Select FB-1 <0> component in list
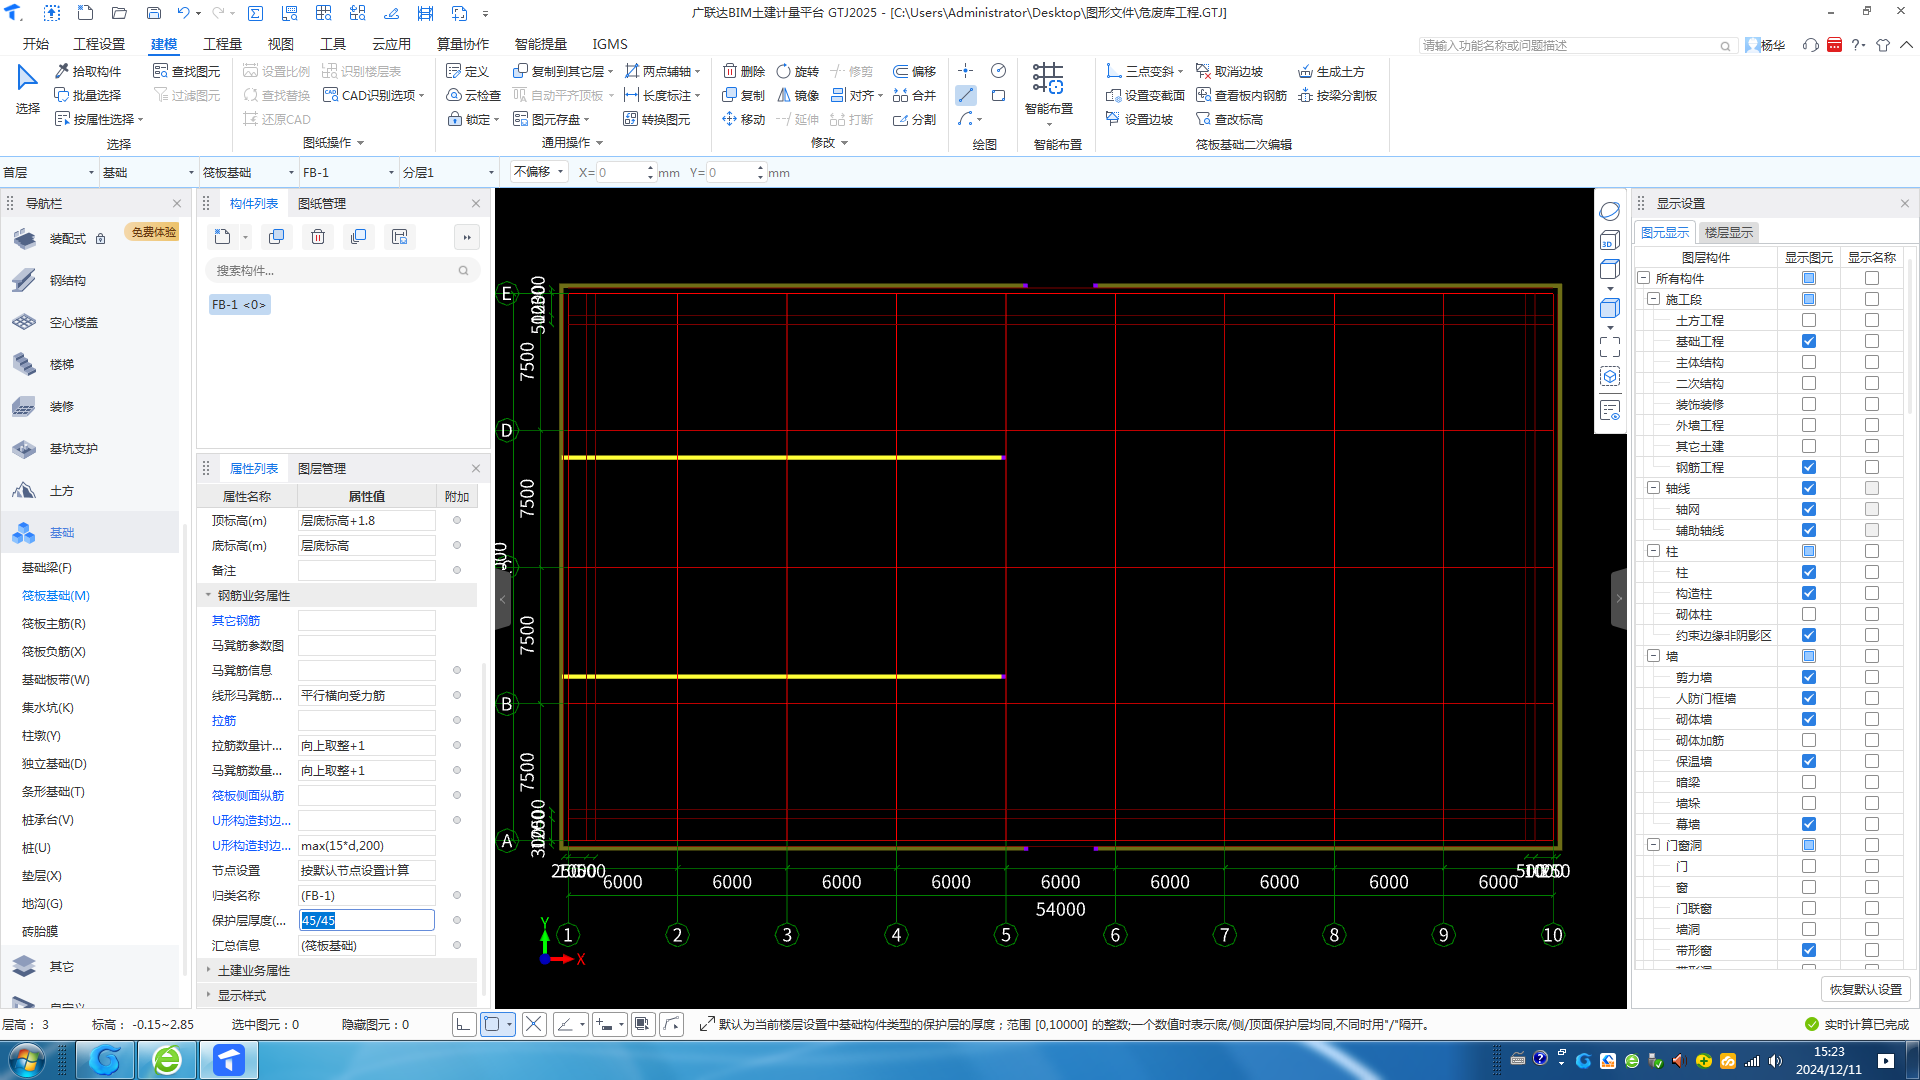The image size is (1920, 1080). tap(239, 304)
